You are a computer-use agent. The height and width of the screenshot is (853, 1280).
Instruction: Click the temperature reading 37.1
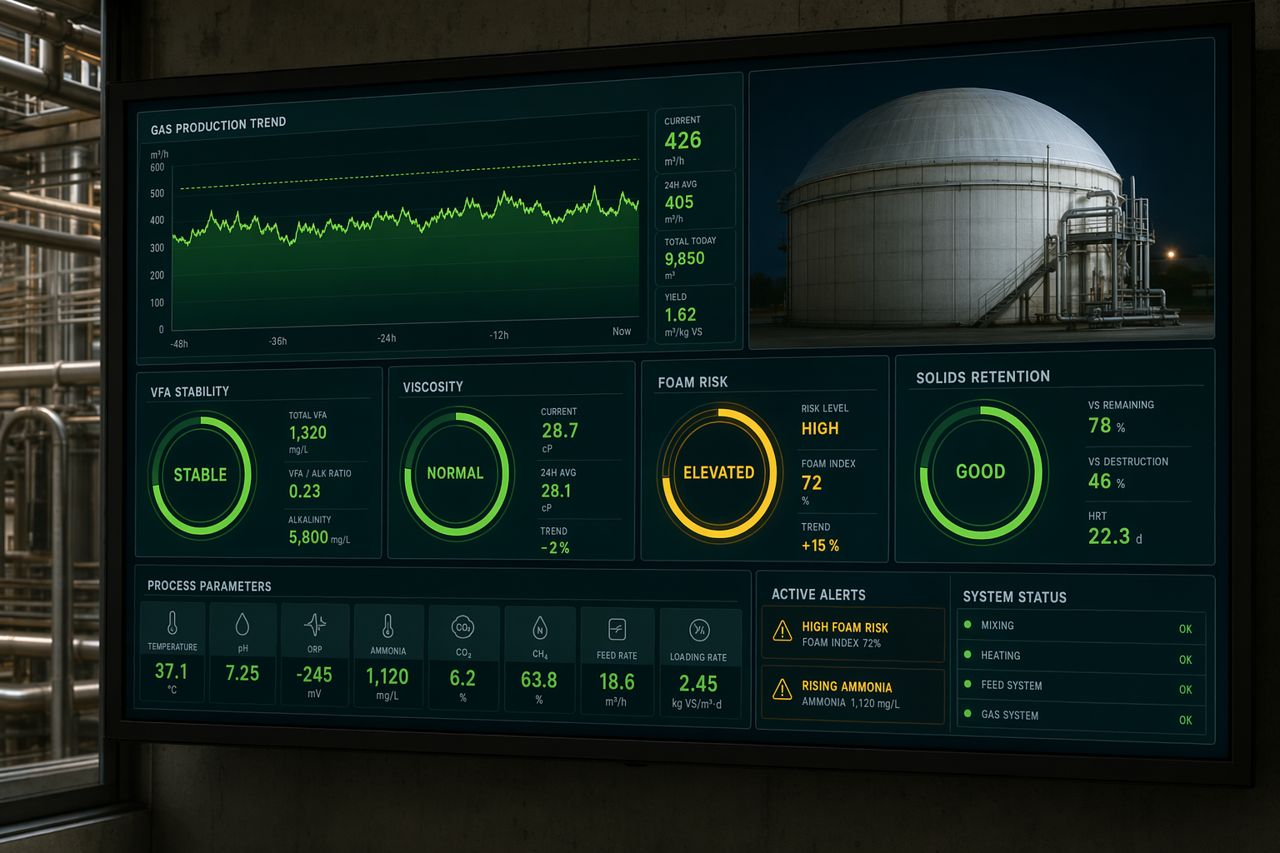[x=172, y=671]
